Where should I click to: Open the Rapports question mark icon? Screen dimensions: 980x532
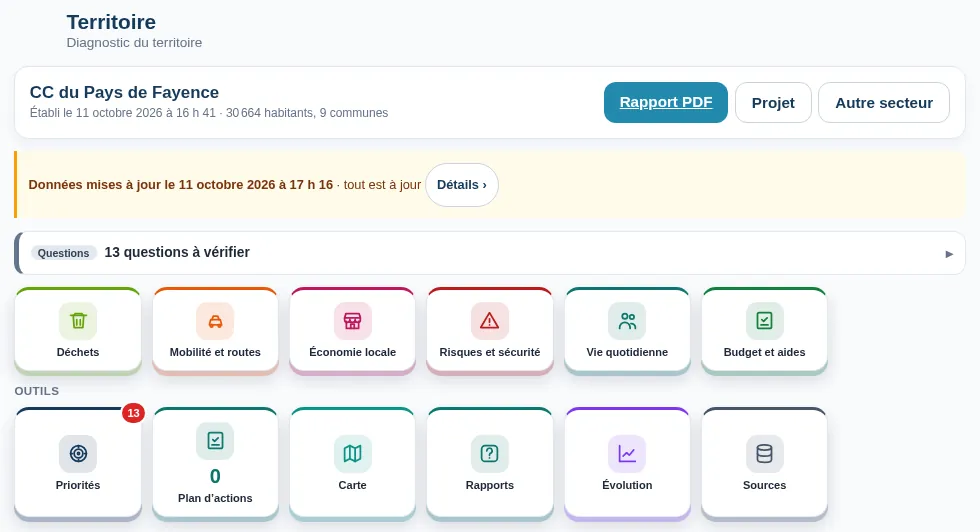489,453
